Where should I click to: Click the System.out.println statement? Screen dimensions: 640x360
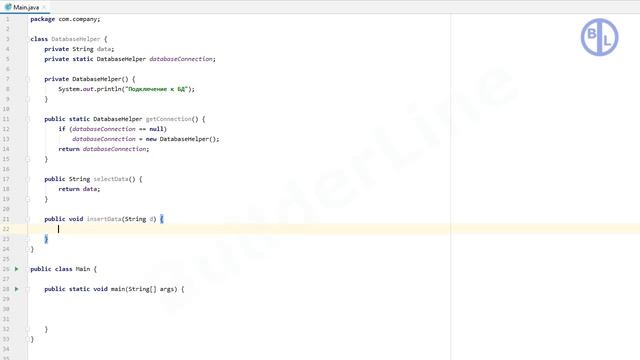point(127,89)
